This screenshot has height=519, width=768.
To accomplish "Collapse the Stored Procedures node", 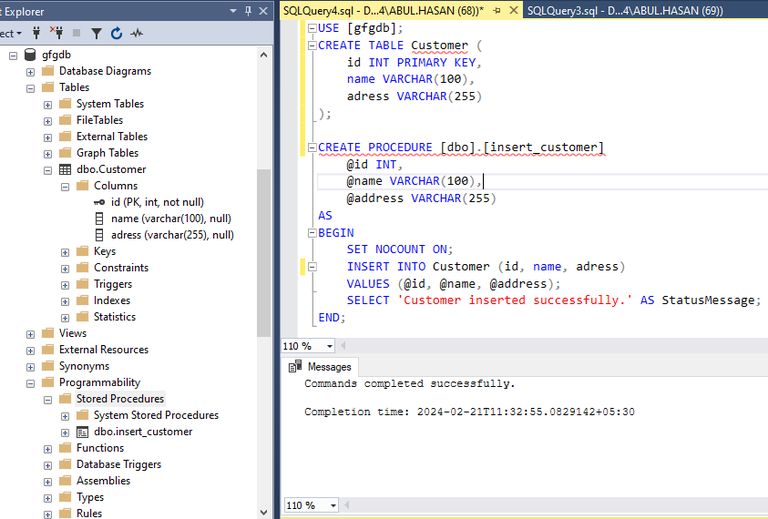I will point(48,400).
